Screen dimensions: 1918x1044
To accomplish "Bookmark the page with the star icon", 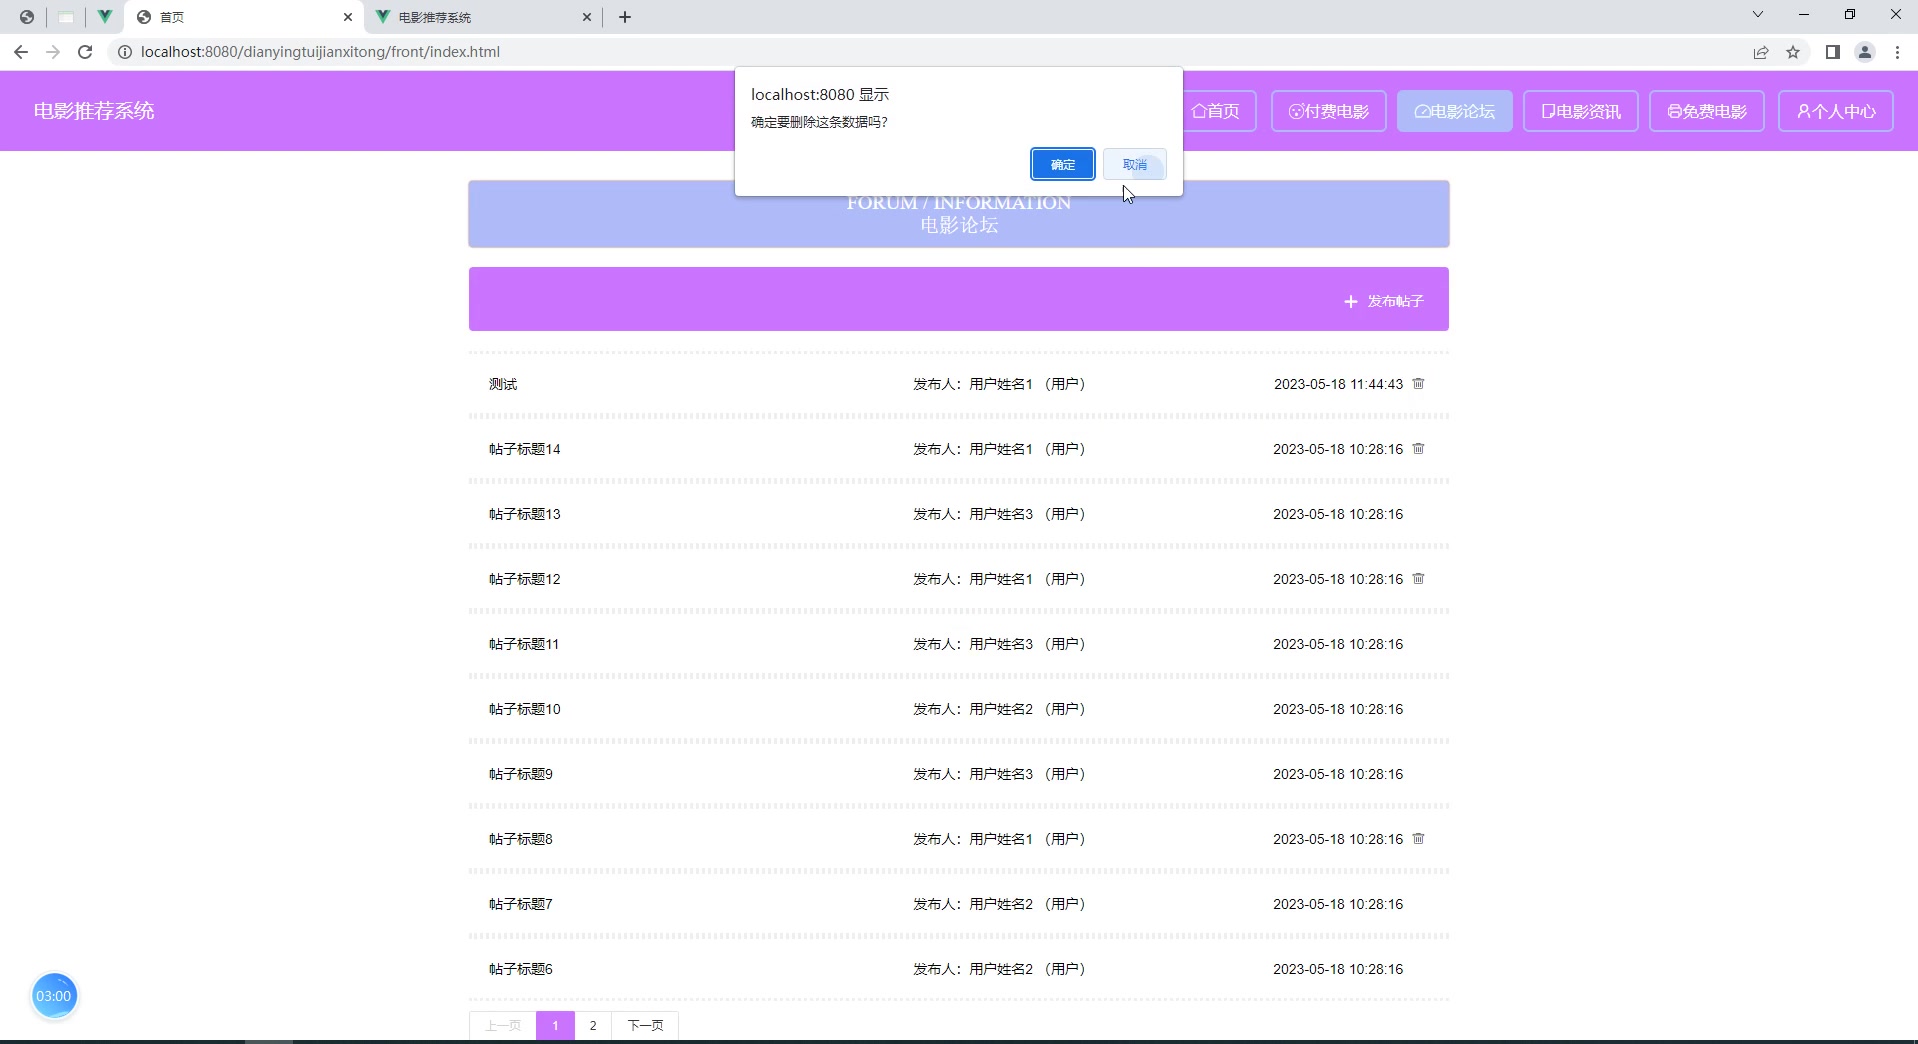I will coord(1793,52).
